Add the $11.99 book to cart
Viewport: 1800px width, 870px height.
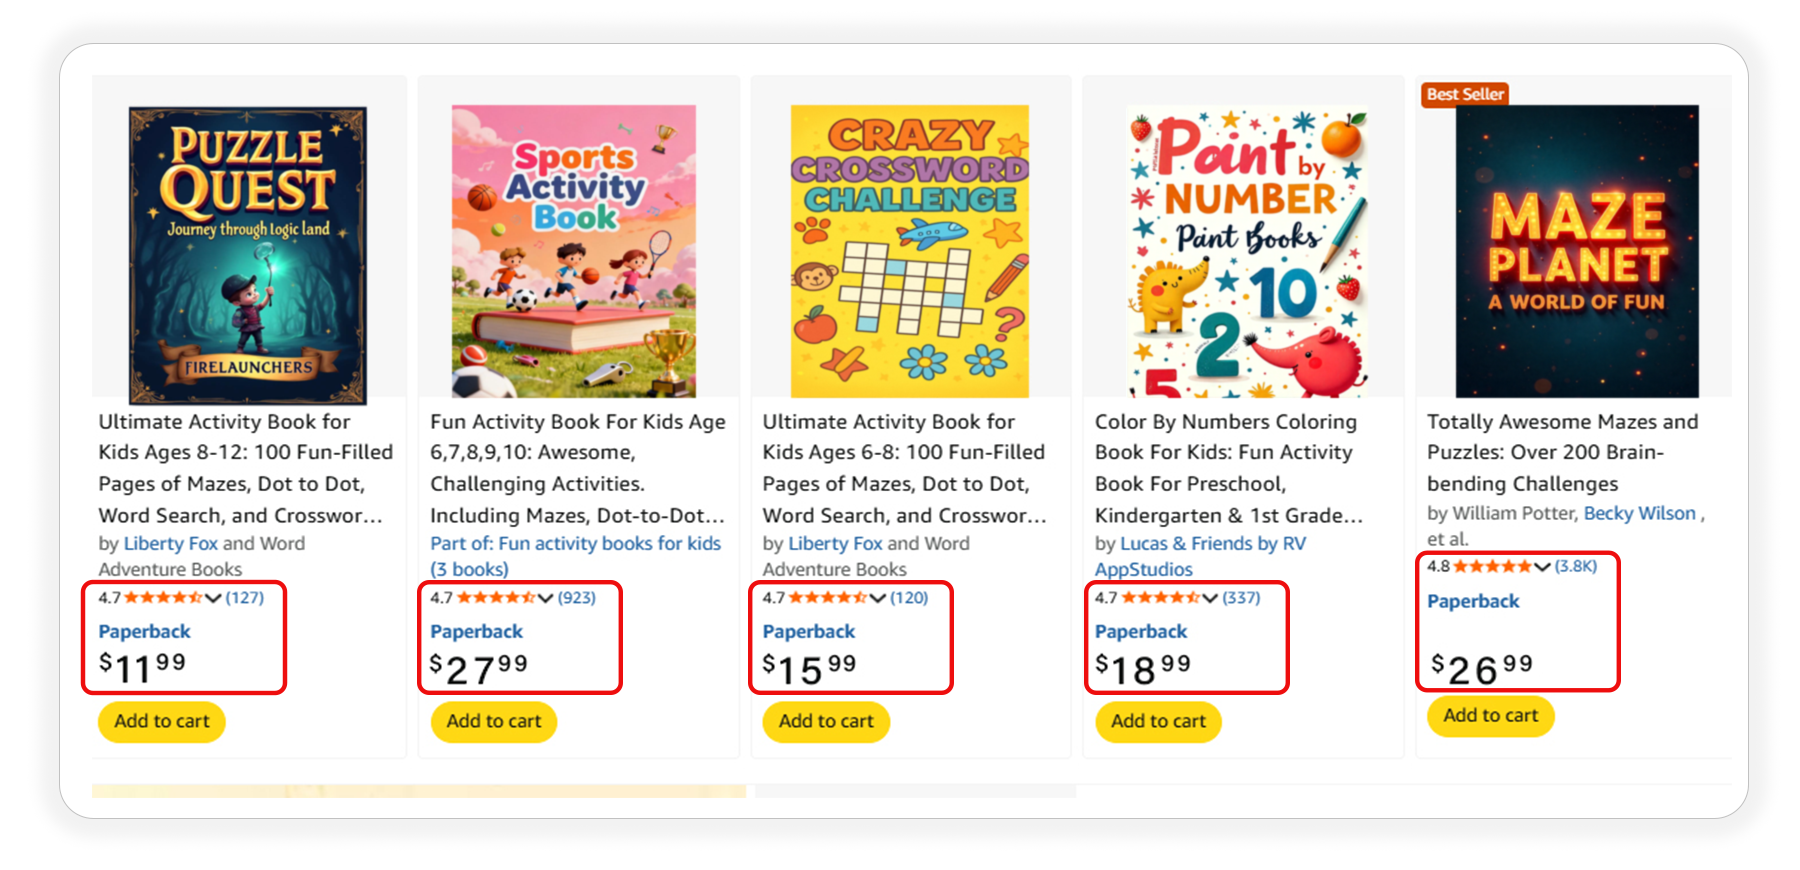162,721
